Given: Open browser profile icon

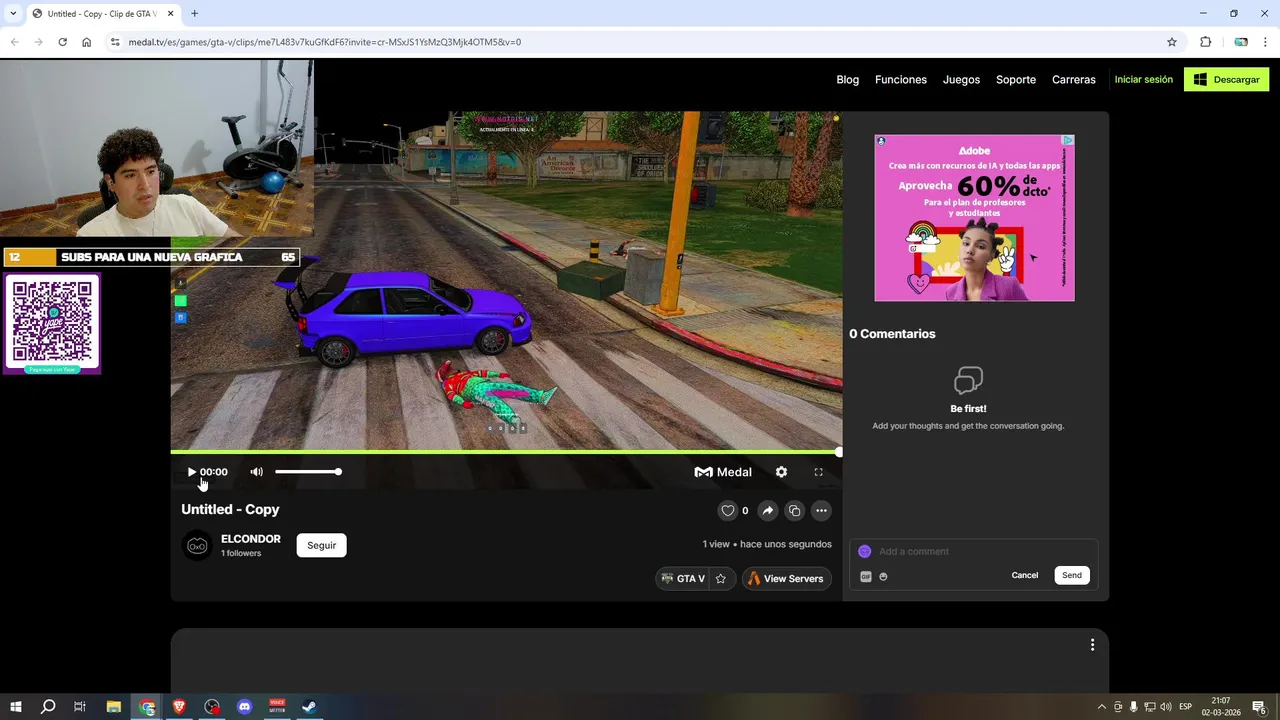Looking at the screenshot, I should click(1241, 42).
